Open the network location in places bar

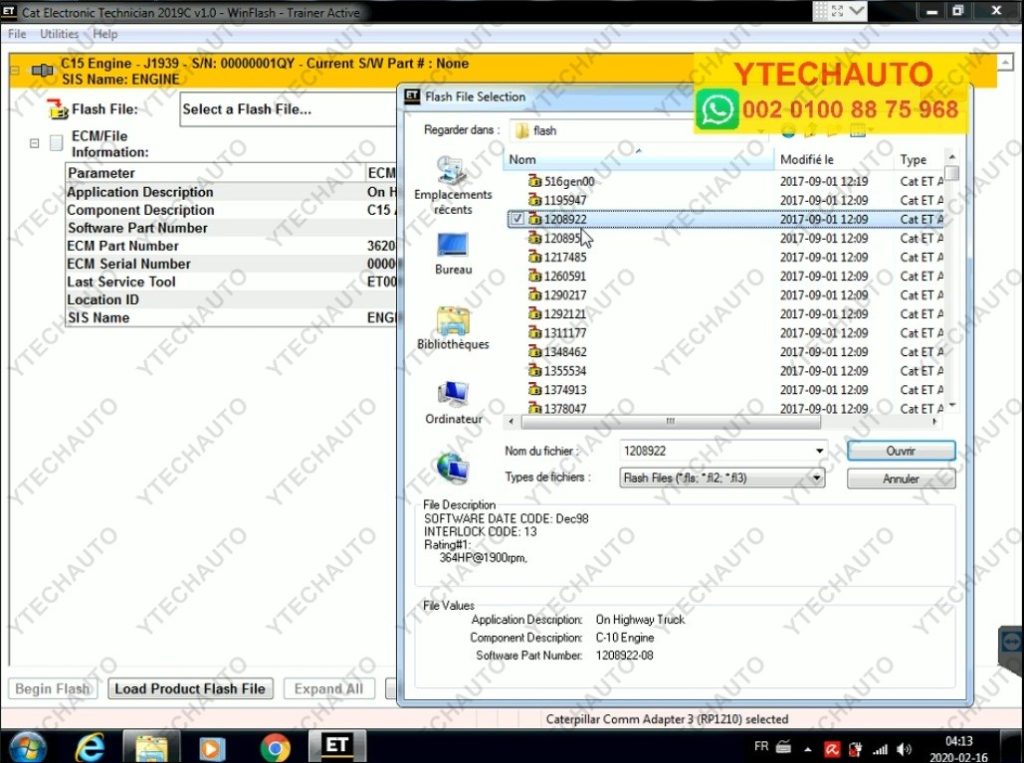453,468
